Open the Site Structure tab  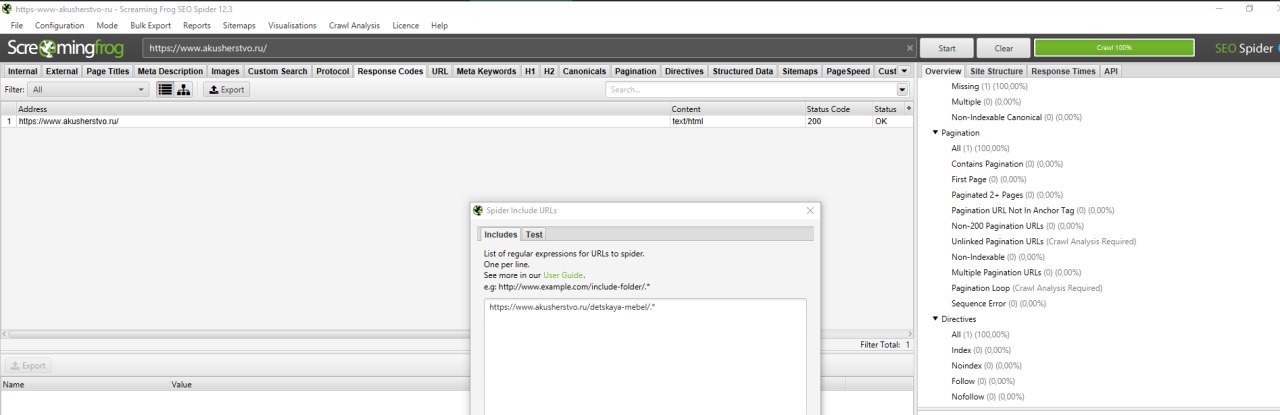[996, 71]
